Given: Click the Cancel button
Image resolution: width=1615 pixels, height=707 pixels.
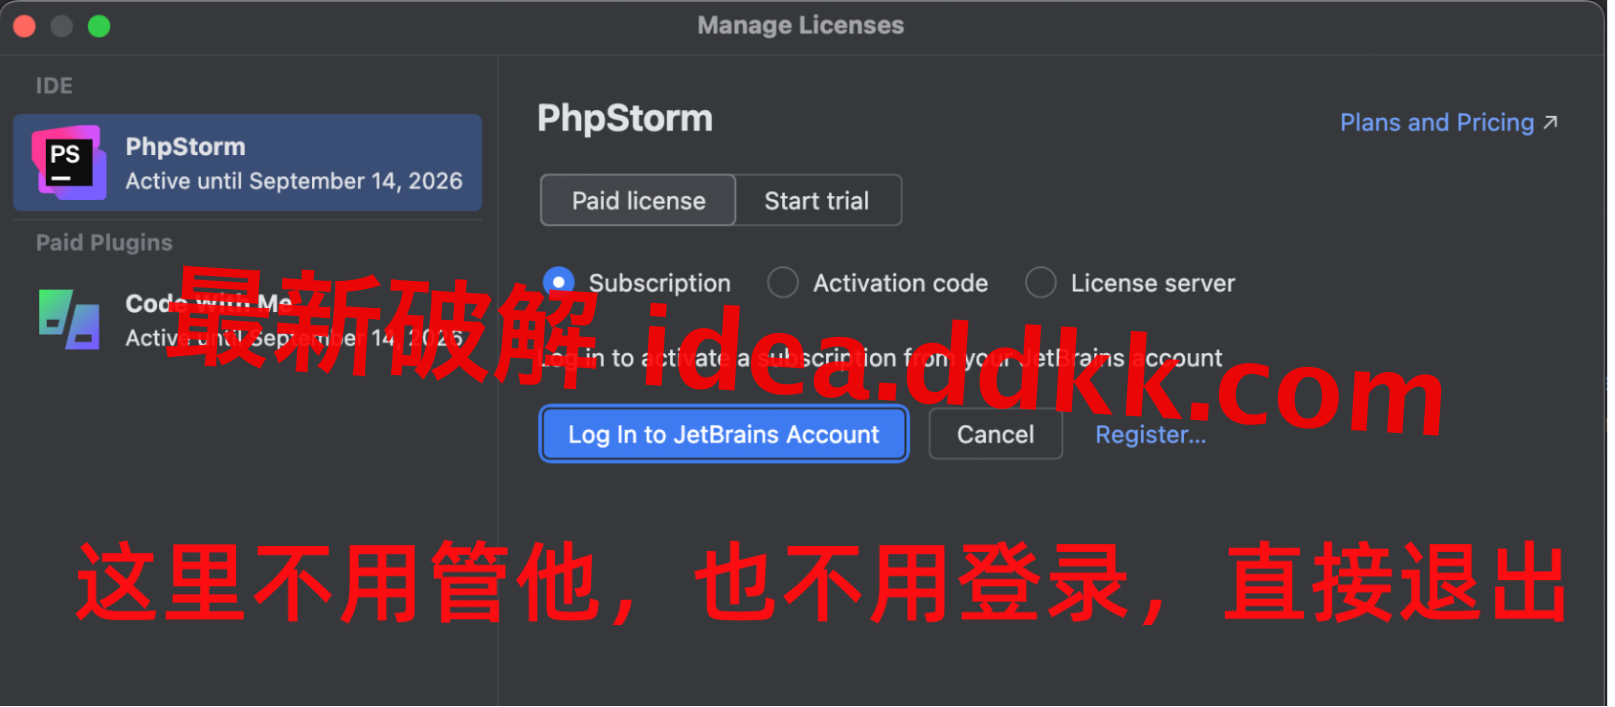Looking at the screenshot, I should 996,434.
